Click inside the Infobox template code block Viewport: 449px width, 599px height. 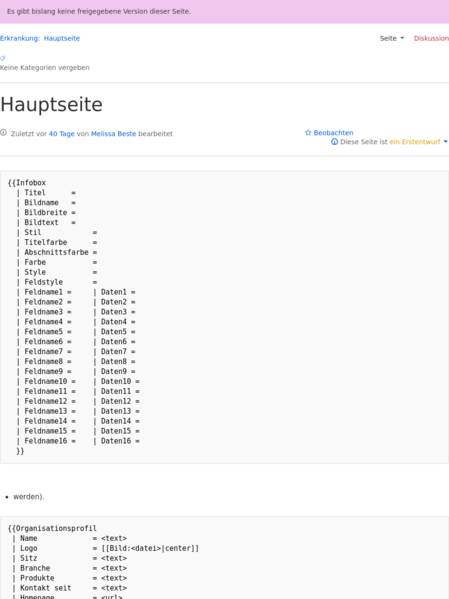pyautogui.click(x=224, y=317)
